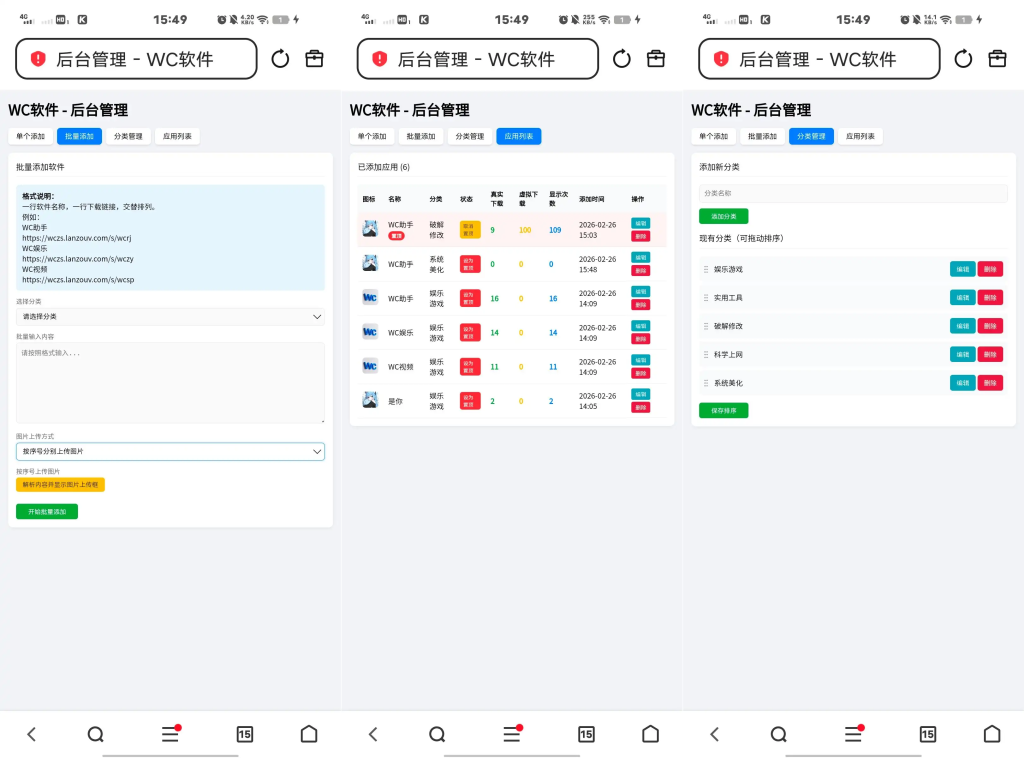Open the 请选择分类 category dropdown

click(170, 318)
